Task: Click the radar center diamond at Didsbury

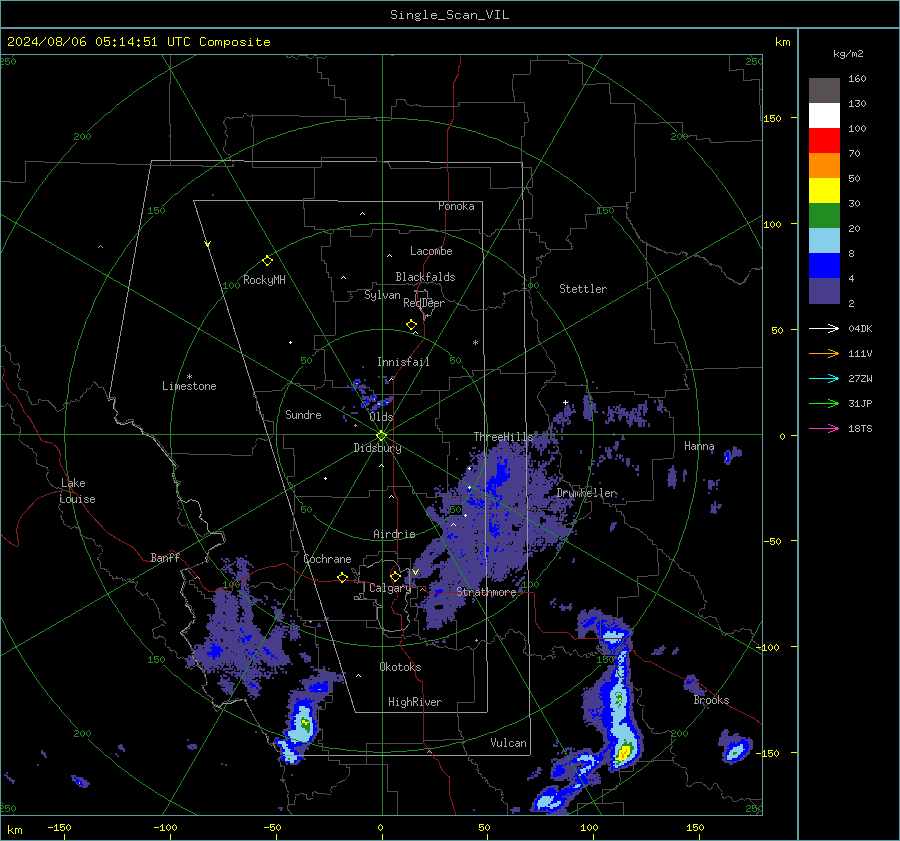Action: [381, 436]
